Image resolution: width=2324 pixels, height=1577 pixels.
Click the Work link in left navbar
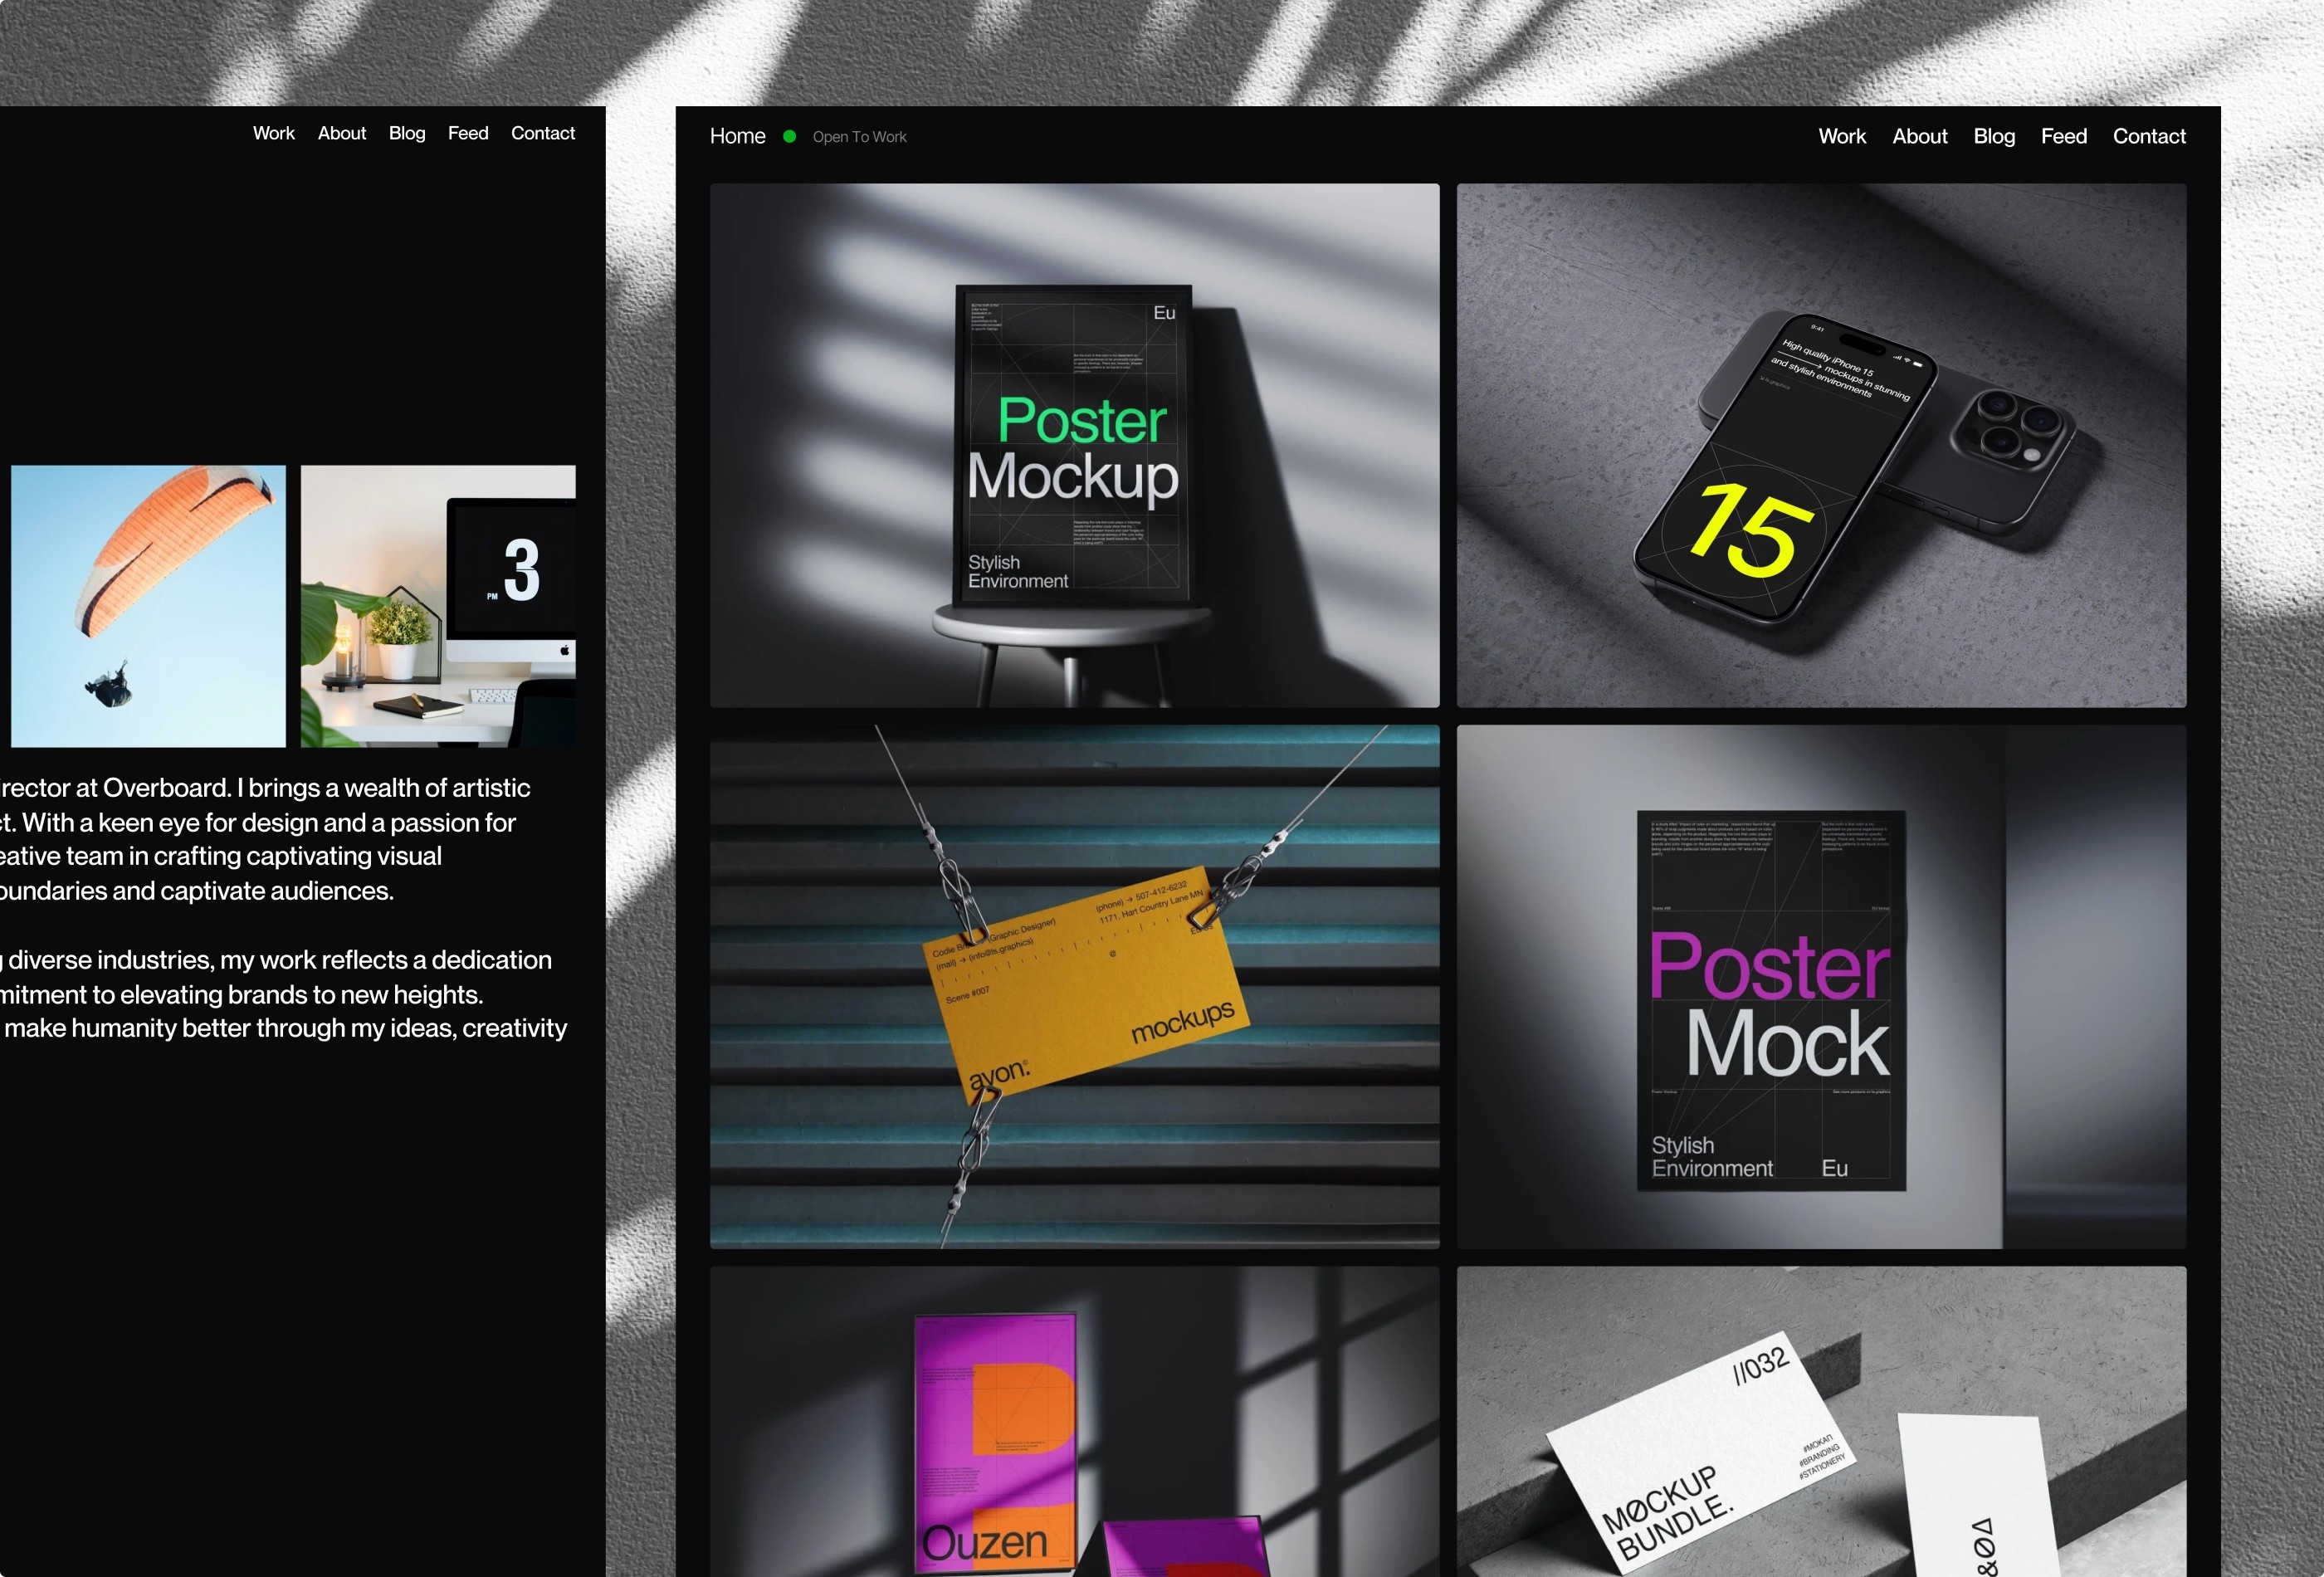273,134
